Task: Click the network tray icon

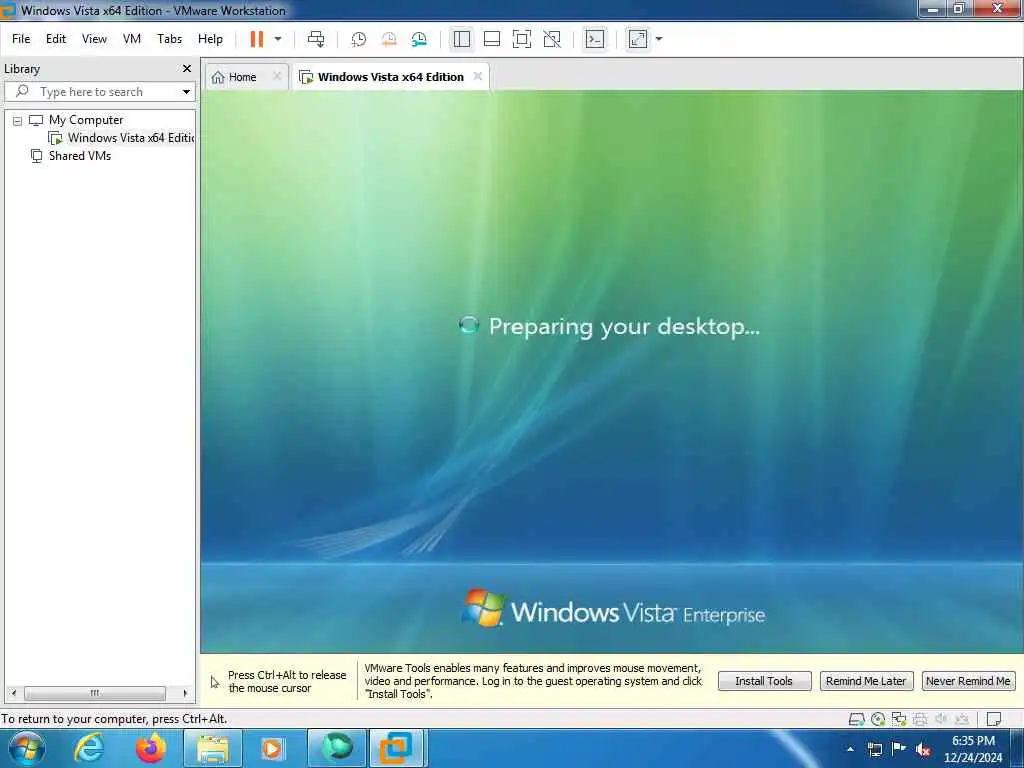Action: 875,750
